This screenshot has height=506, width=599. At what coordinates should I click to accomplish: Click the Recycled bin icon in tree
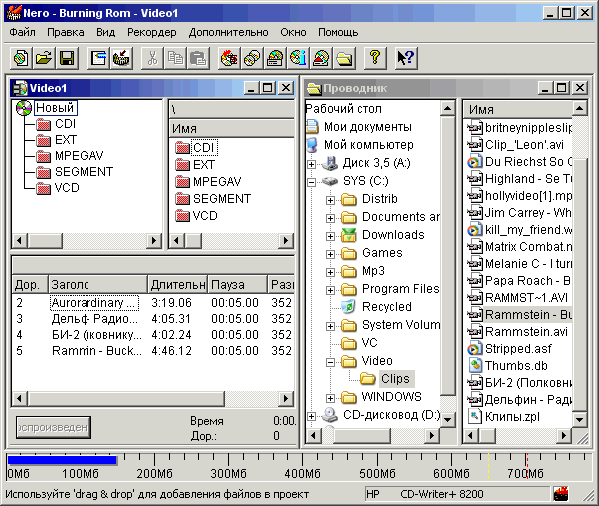click(348, 307)
